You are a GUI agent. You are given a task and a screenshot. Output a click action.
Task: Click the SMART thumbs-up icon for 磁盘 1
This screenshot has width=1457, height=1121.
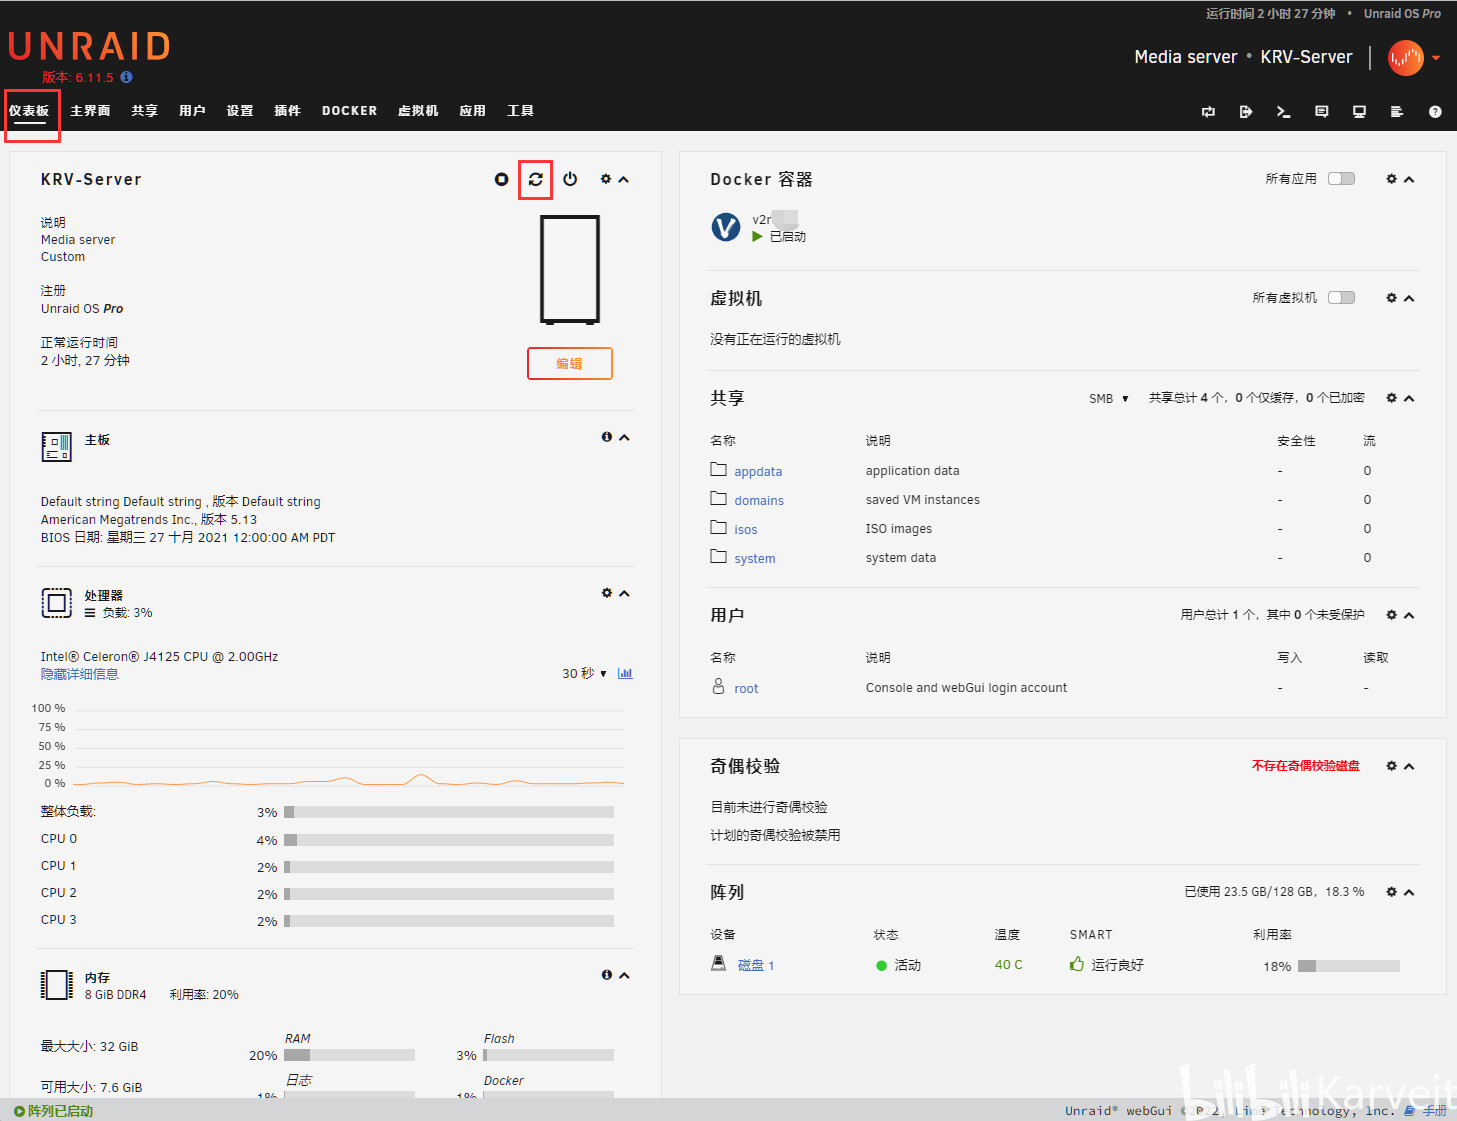1077,964
